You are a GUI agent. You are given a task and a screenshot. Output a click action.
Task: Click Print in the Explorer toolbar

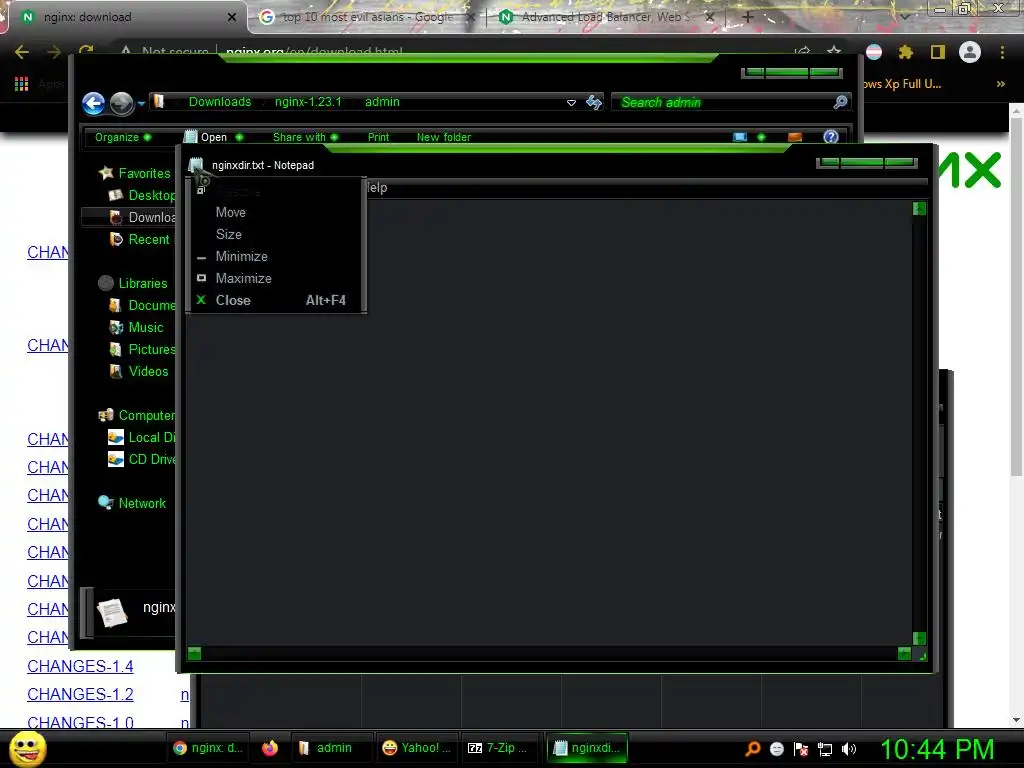click(x=378, y=137)
